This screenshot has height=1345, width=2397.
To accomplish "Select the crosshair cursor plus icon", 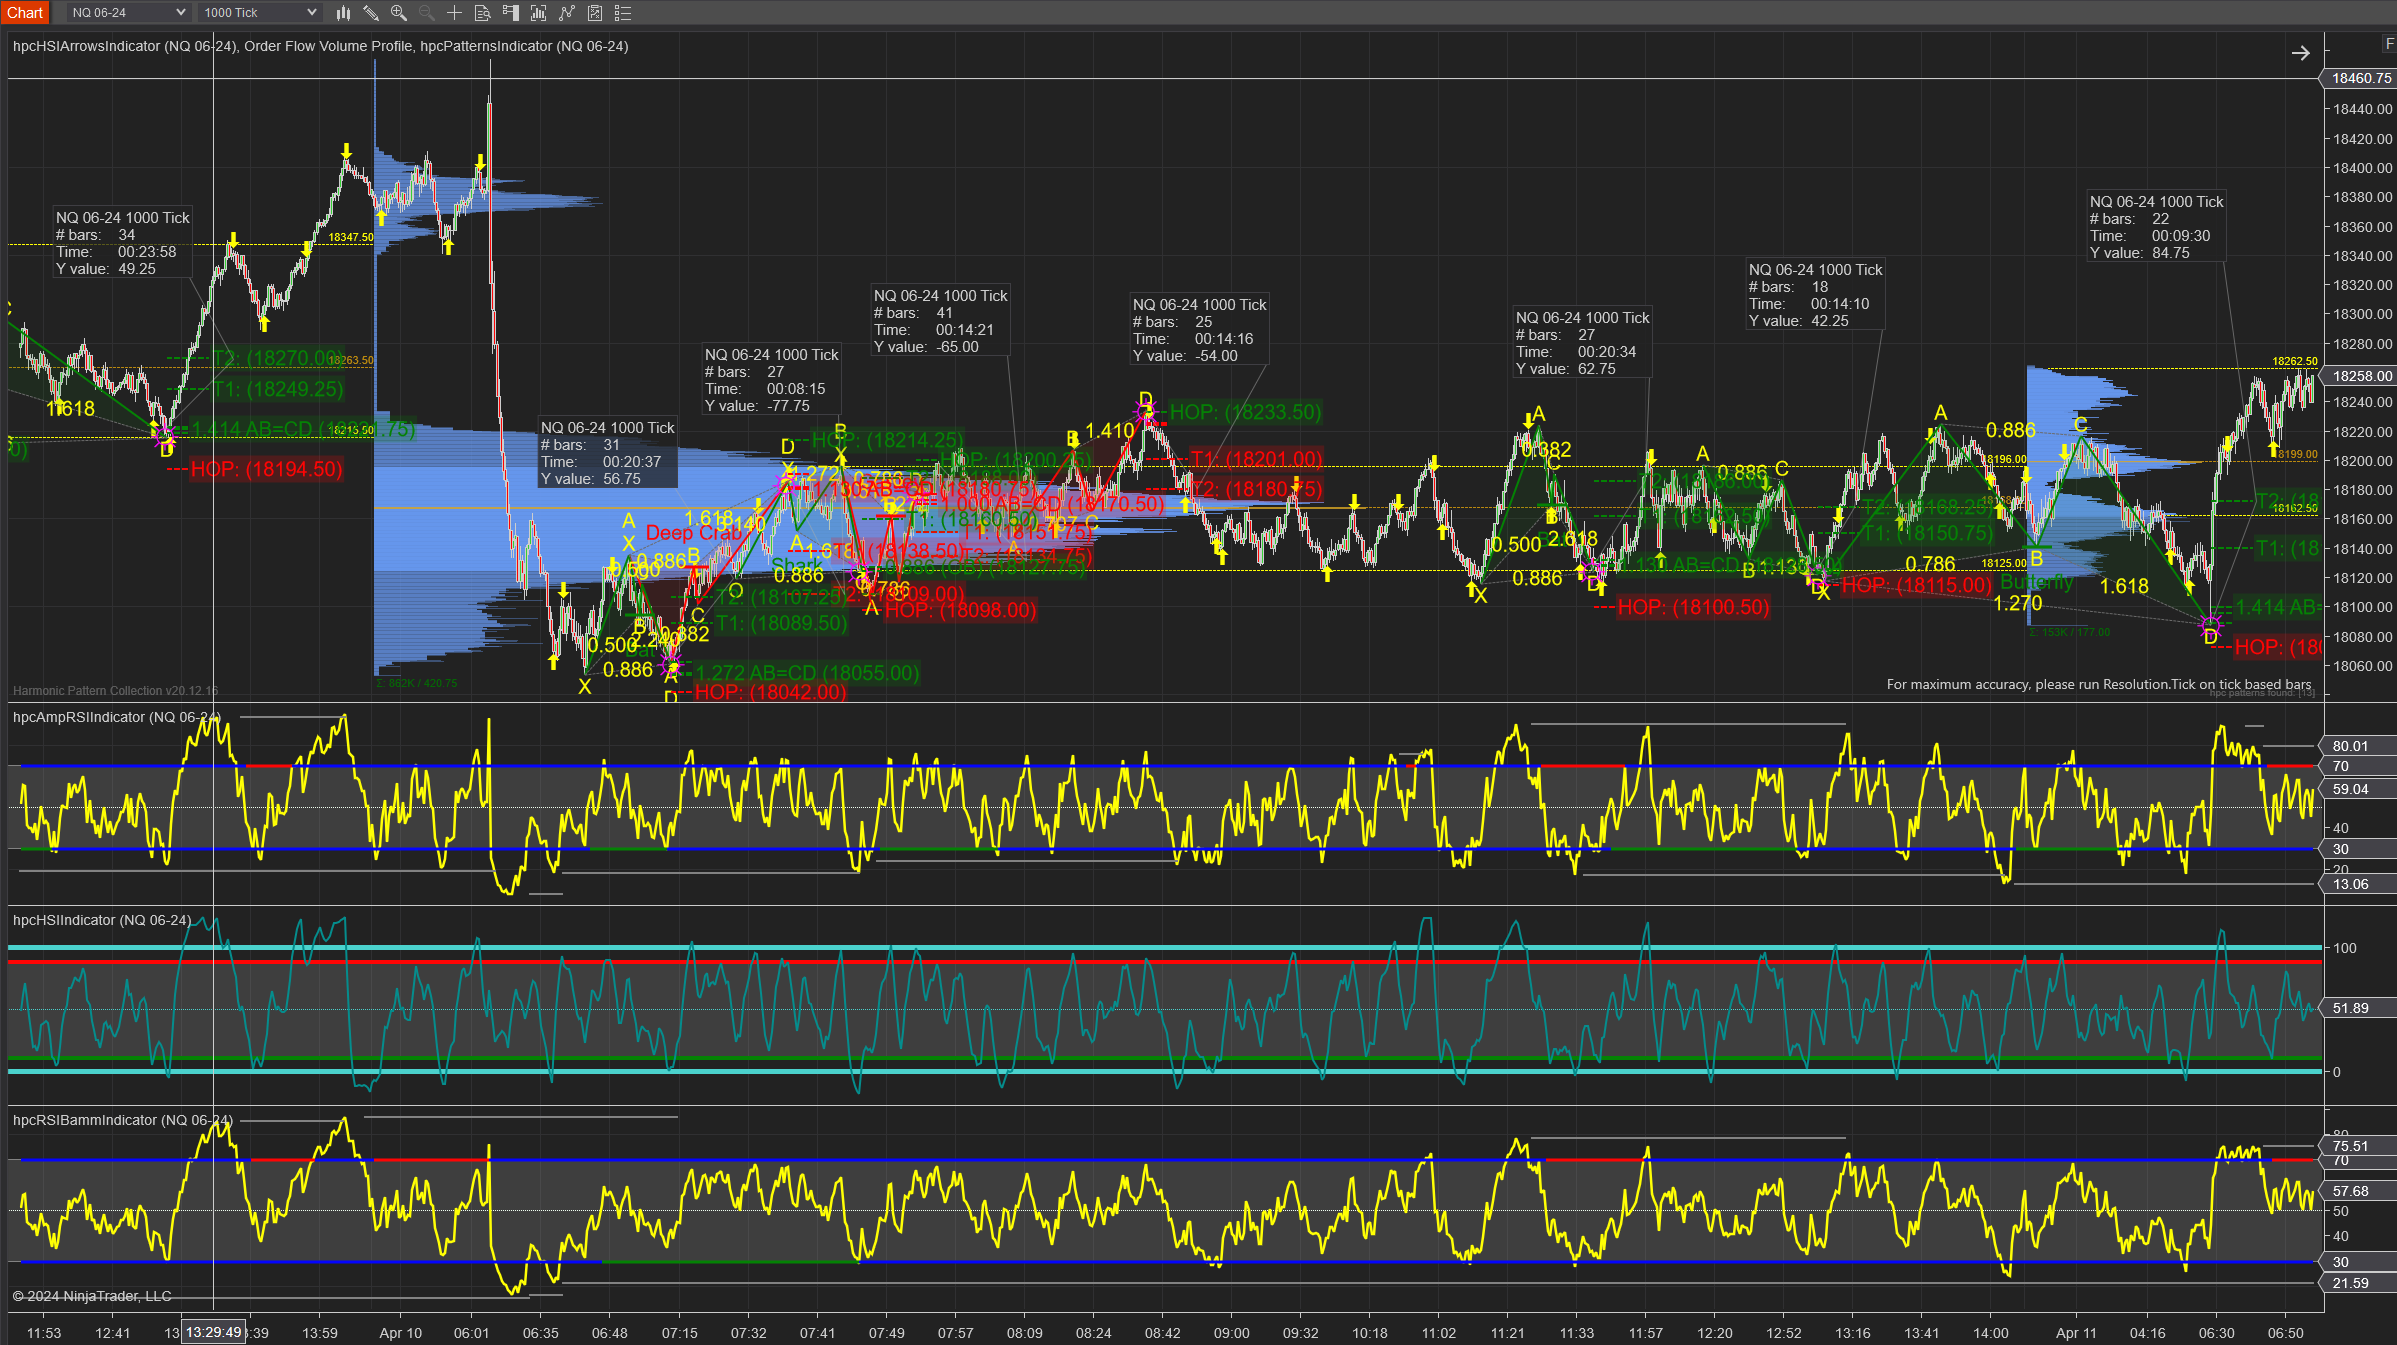I will click(454, 13).
